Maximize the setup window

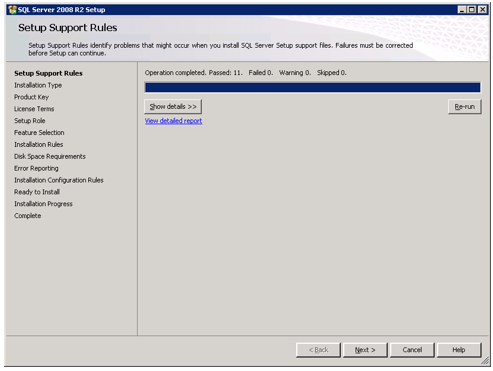click(472, 10)
